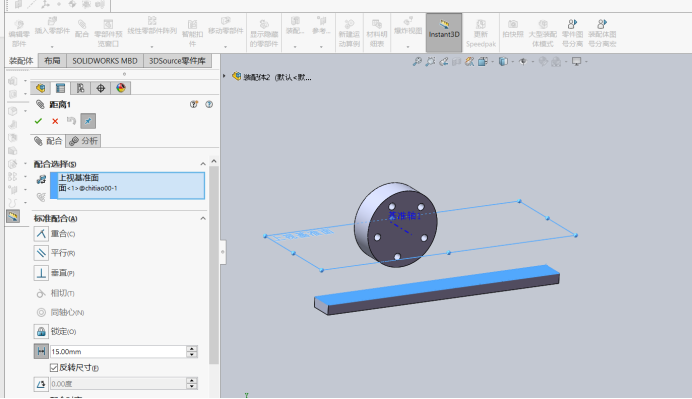
Task: Confirm the mate with the green checkmark
Action: tap(38, 121)
